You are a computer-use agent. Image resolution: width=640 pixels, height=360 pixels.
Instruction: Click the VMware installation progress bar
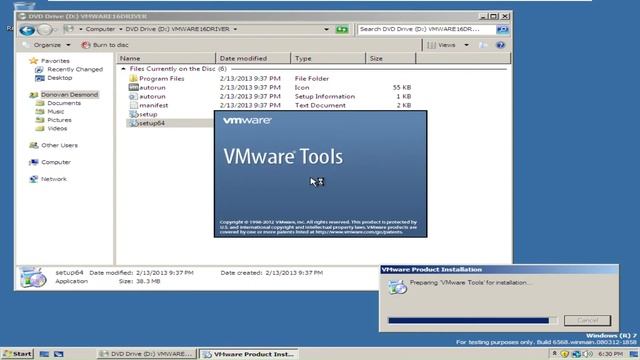pos(473,321)
